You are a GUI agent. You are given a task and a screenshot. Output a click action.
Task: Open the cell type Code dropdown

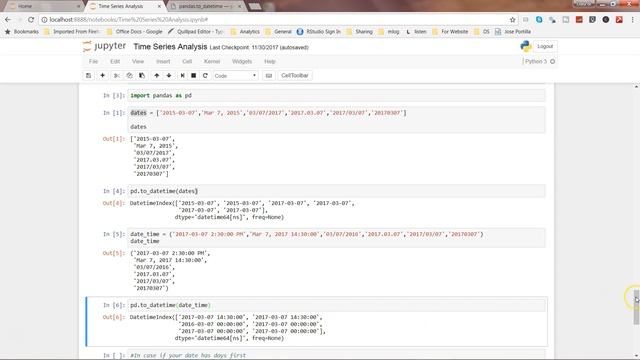(x=236, y=76)
